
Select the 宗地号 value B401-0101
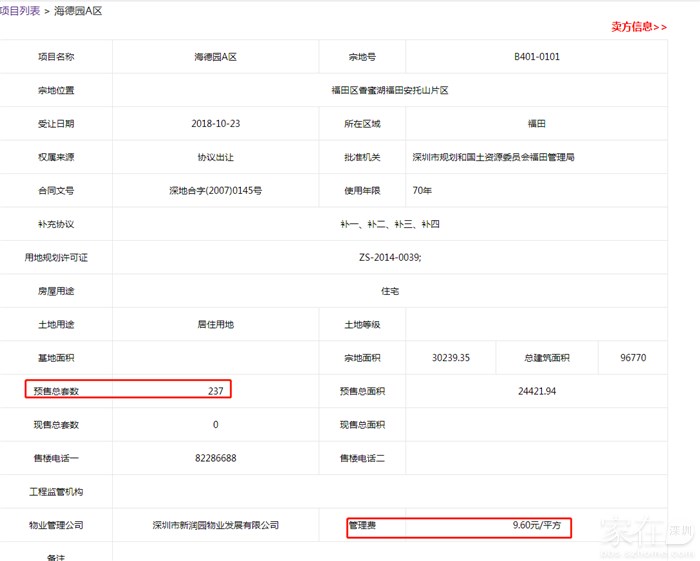coord(536,57)
